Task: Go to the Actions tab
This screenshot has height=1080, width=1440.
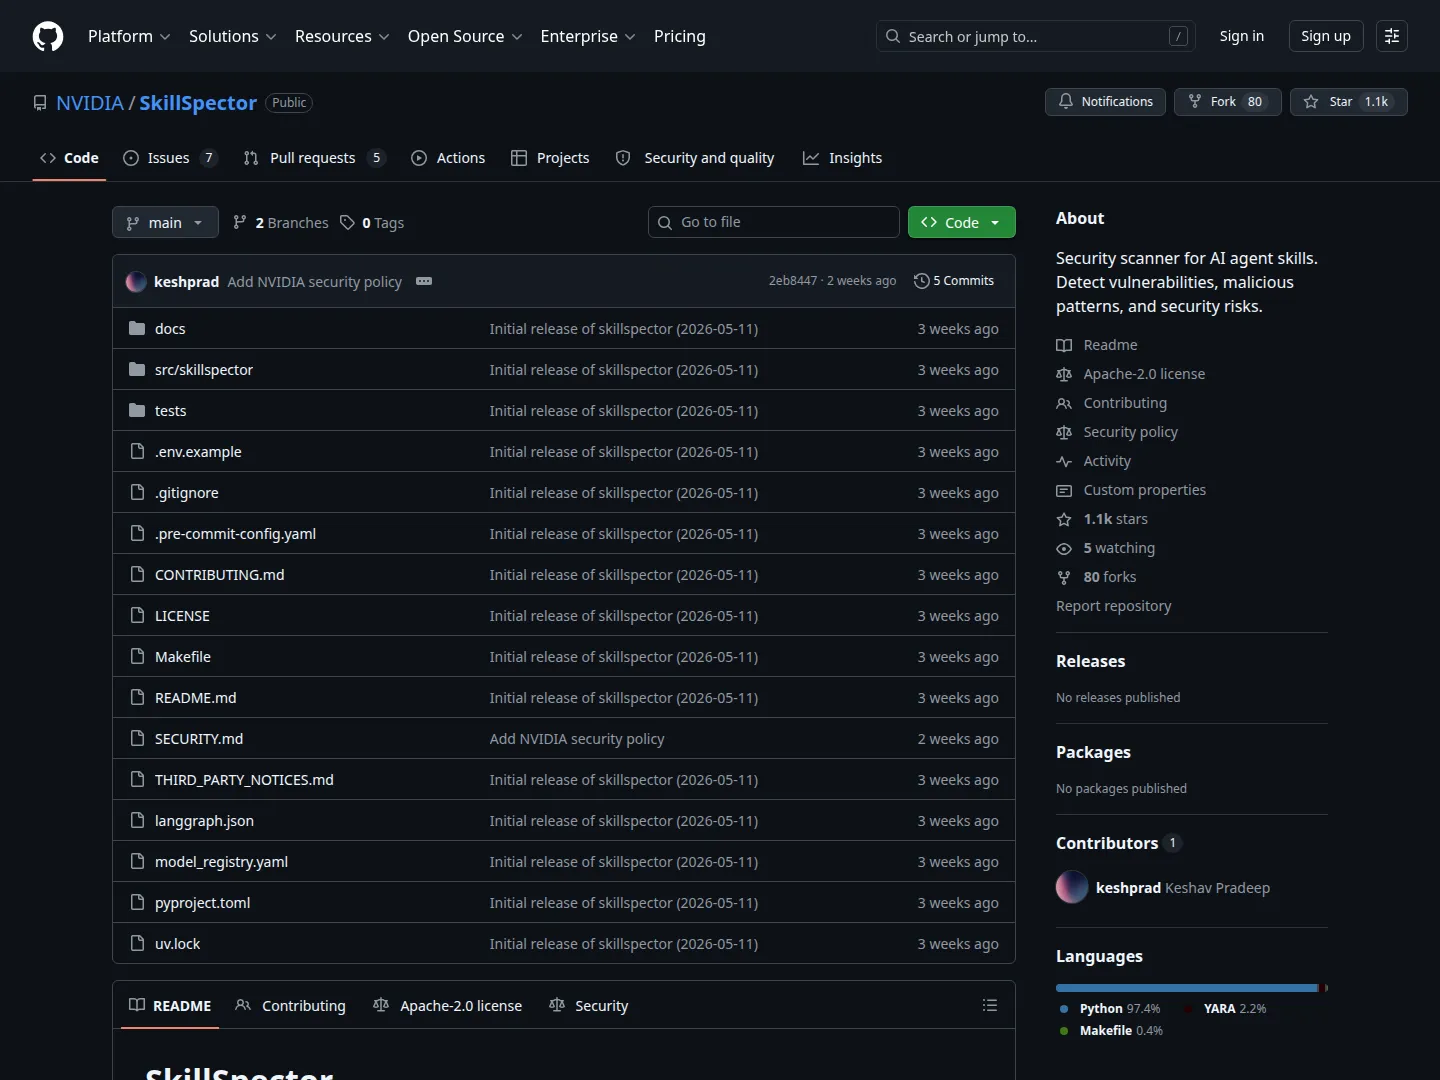Action: (x=448, y=158)
